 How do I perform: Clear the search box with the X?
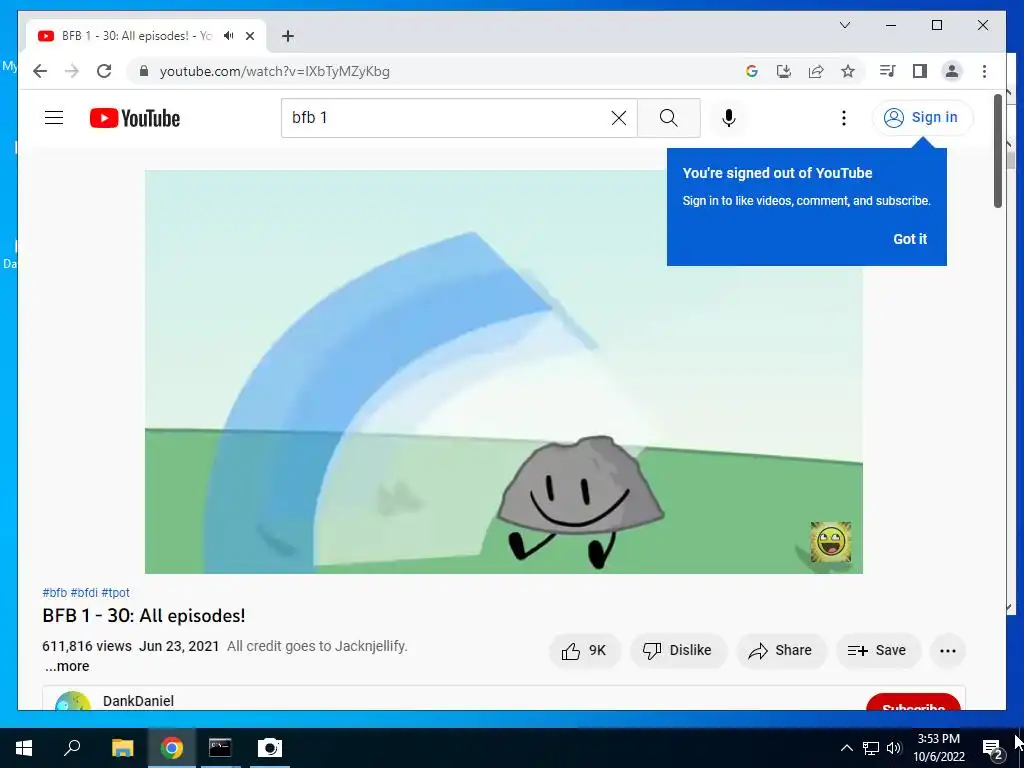[x=618, y=118]
